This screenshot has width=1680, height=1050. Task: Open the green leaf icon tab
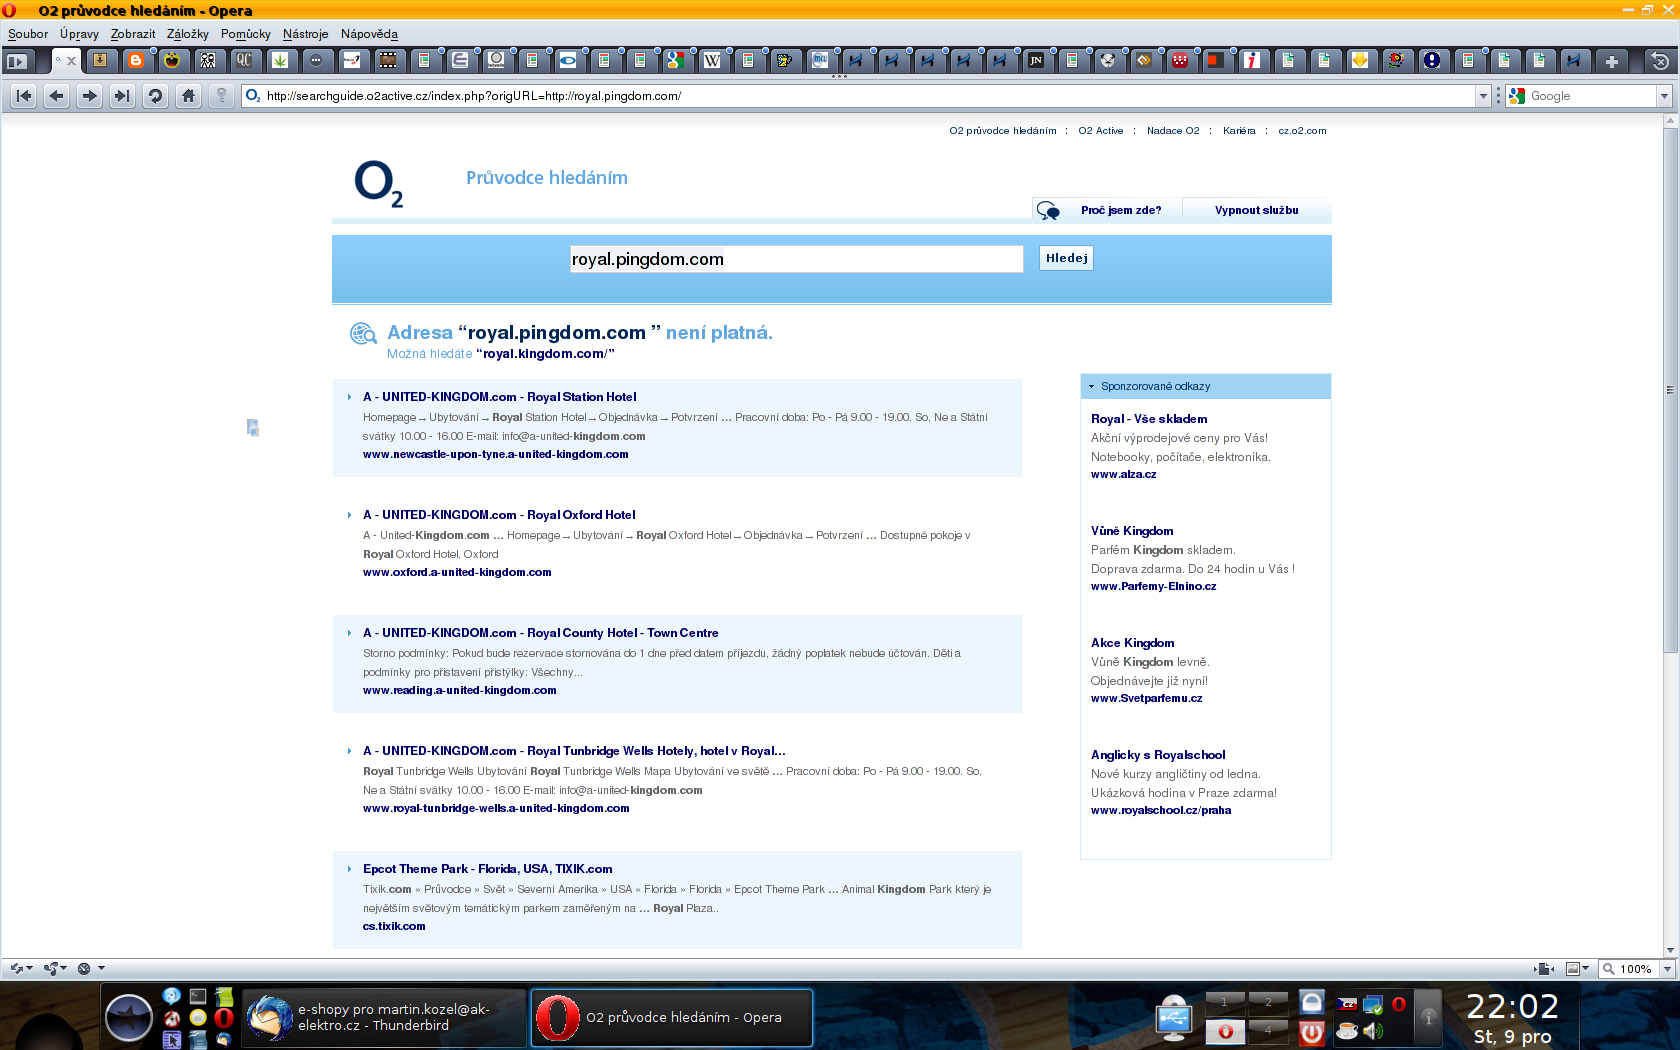280,61
